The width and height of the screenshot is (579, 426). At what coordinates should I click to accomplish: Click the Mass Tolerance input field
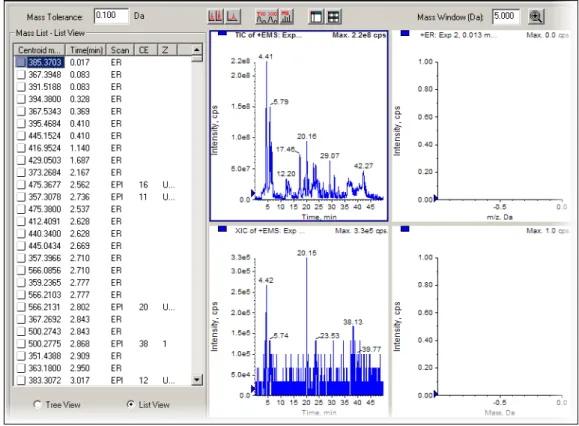[111, 16]
